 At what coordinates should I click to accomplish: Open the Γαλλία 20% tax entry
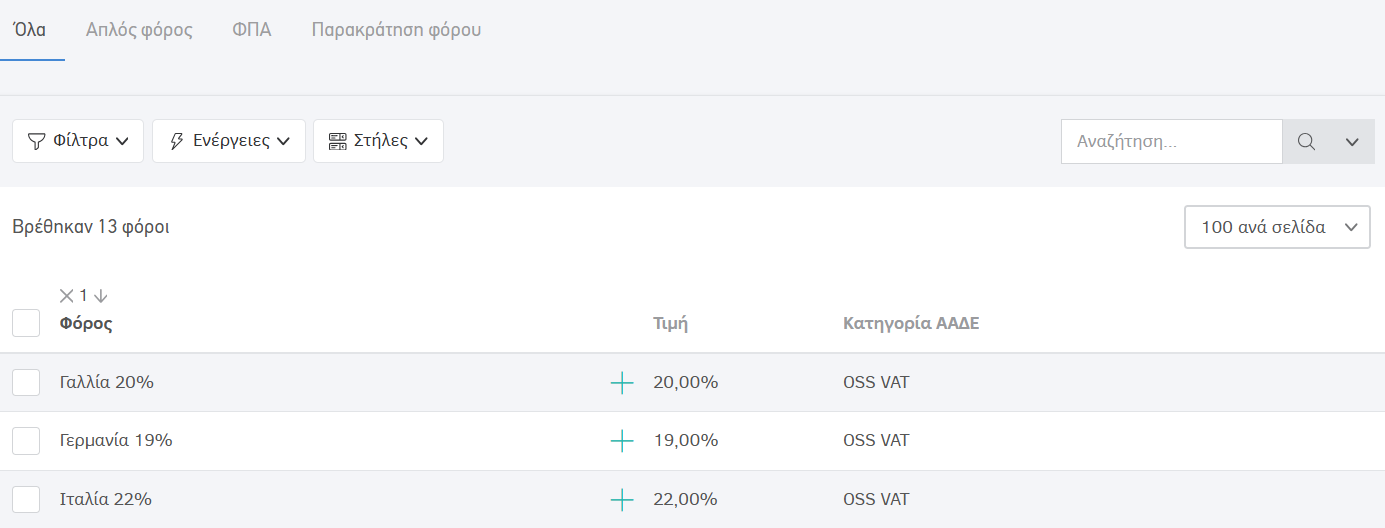[x=107, y=382]
